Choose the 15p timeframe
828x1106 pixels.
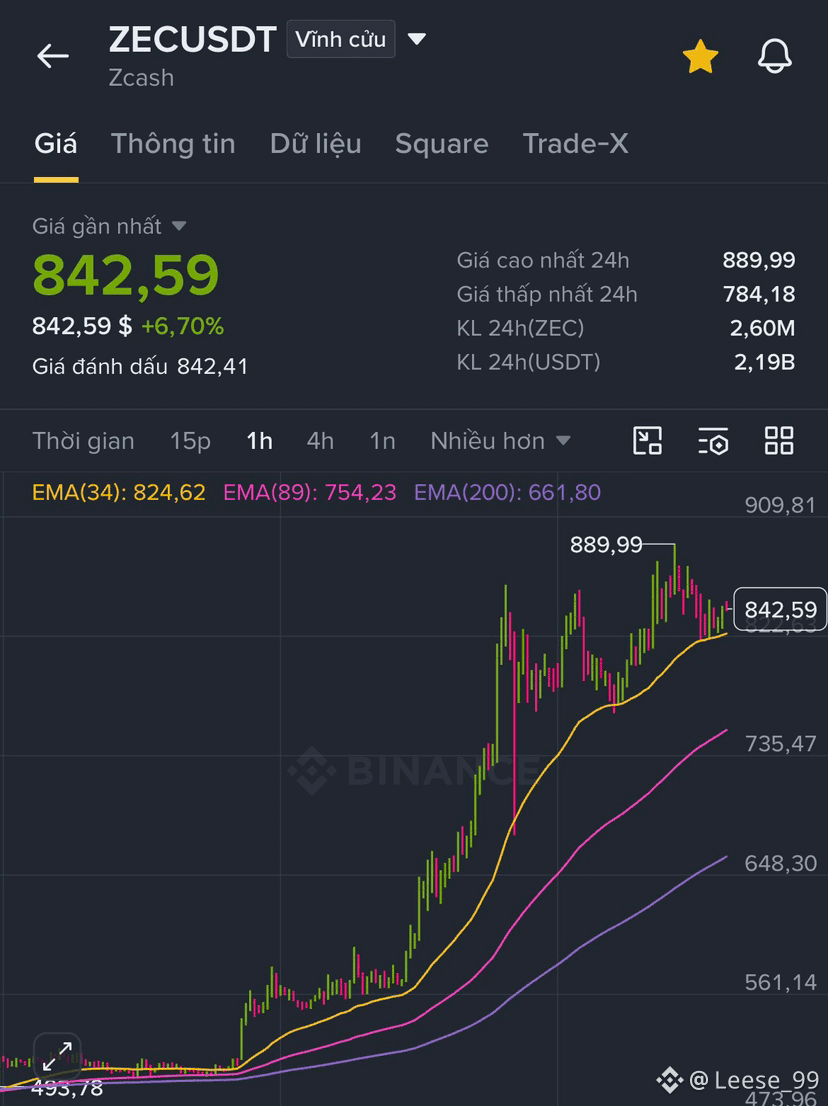(190, 441)
